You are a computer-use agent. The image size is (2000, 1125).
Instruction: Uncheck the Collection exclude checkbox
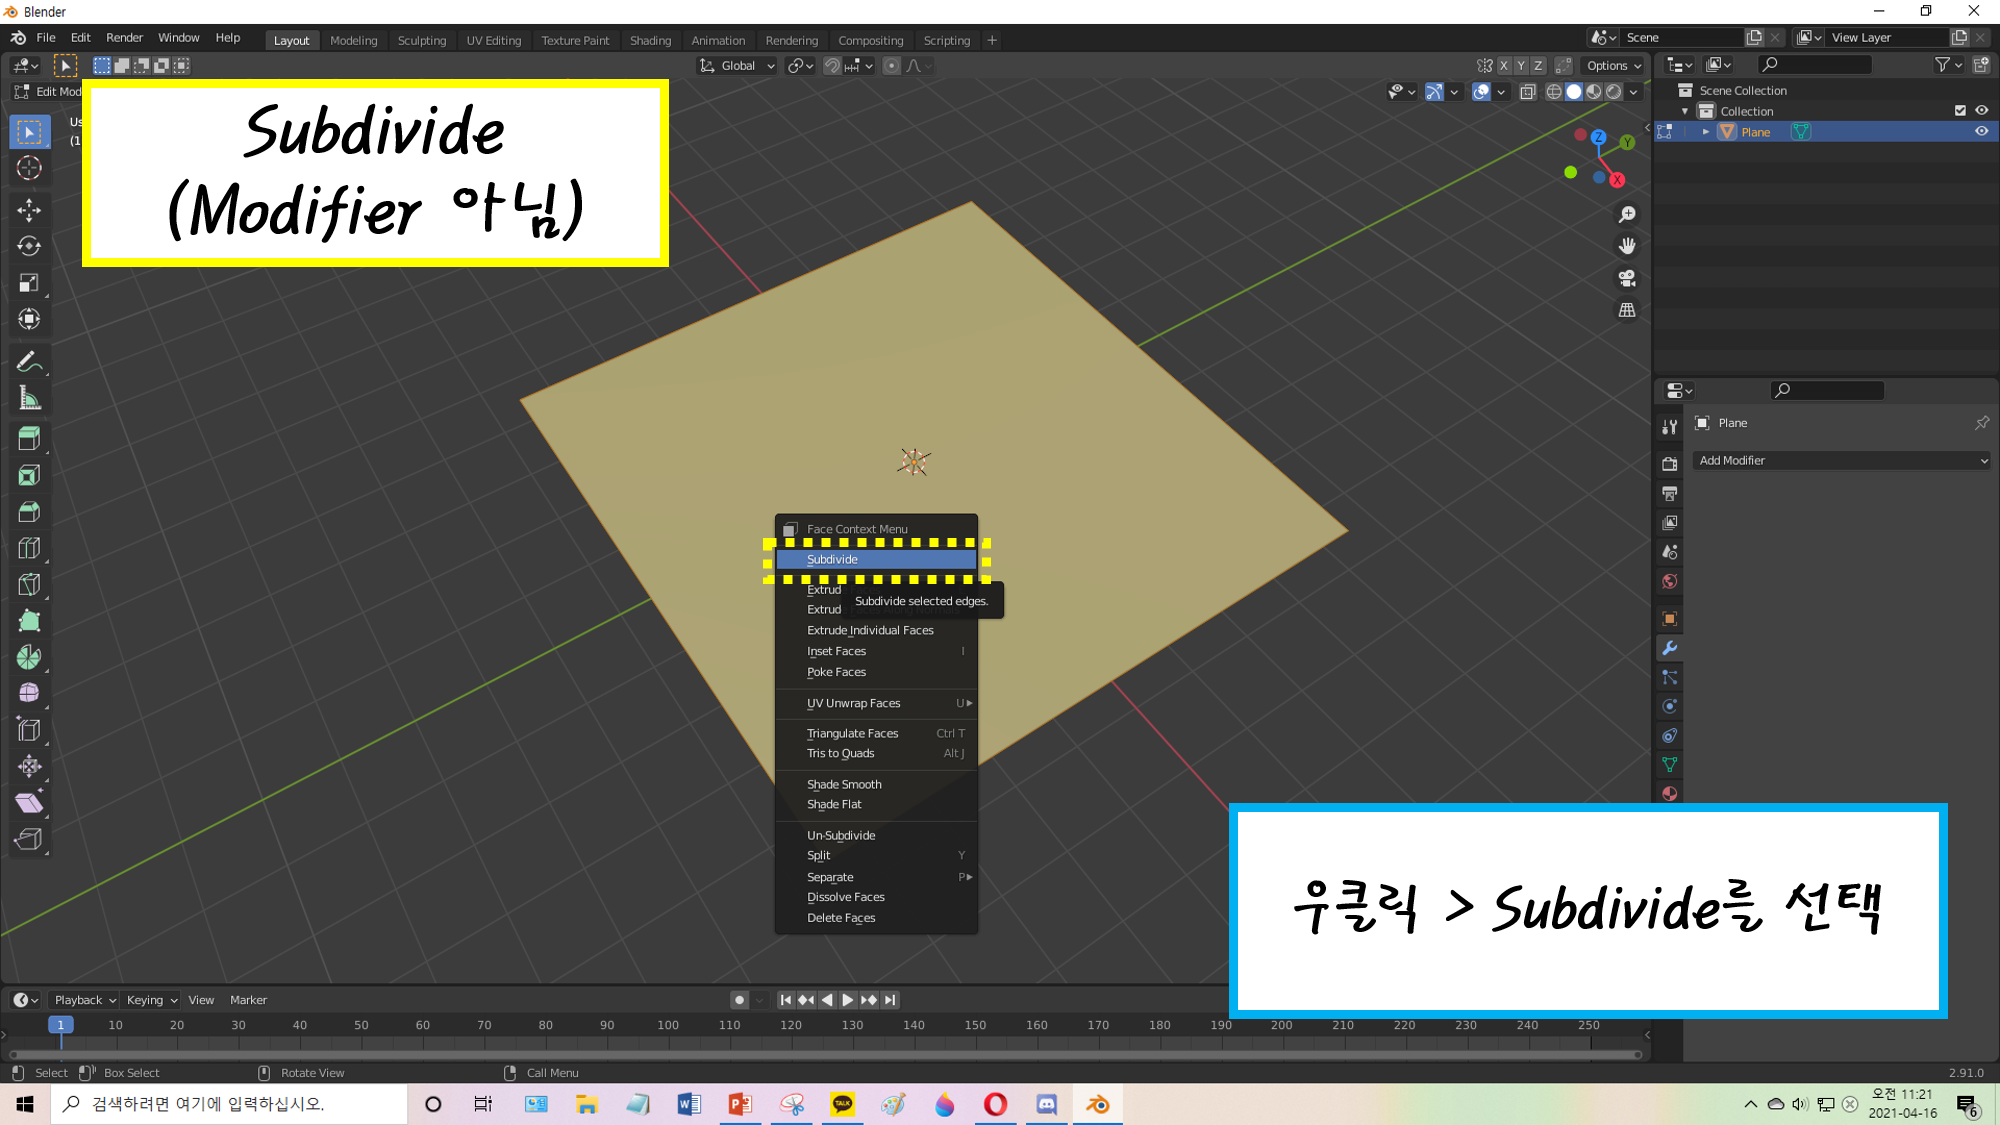[x=1960, y=111]
